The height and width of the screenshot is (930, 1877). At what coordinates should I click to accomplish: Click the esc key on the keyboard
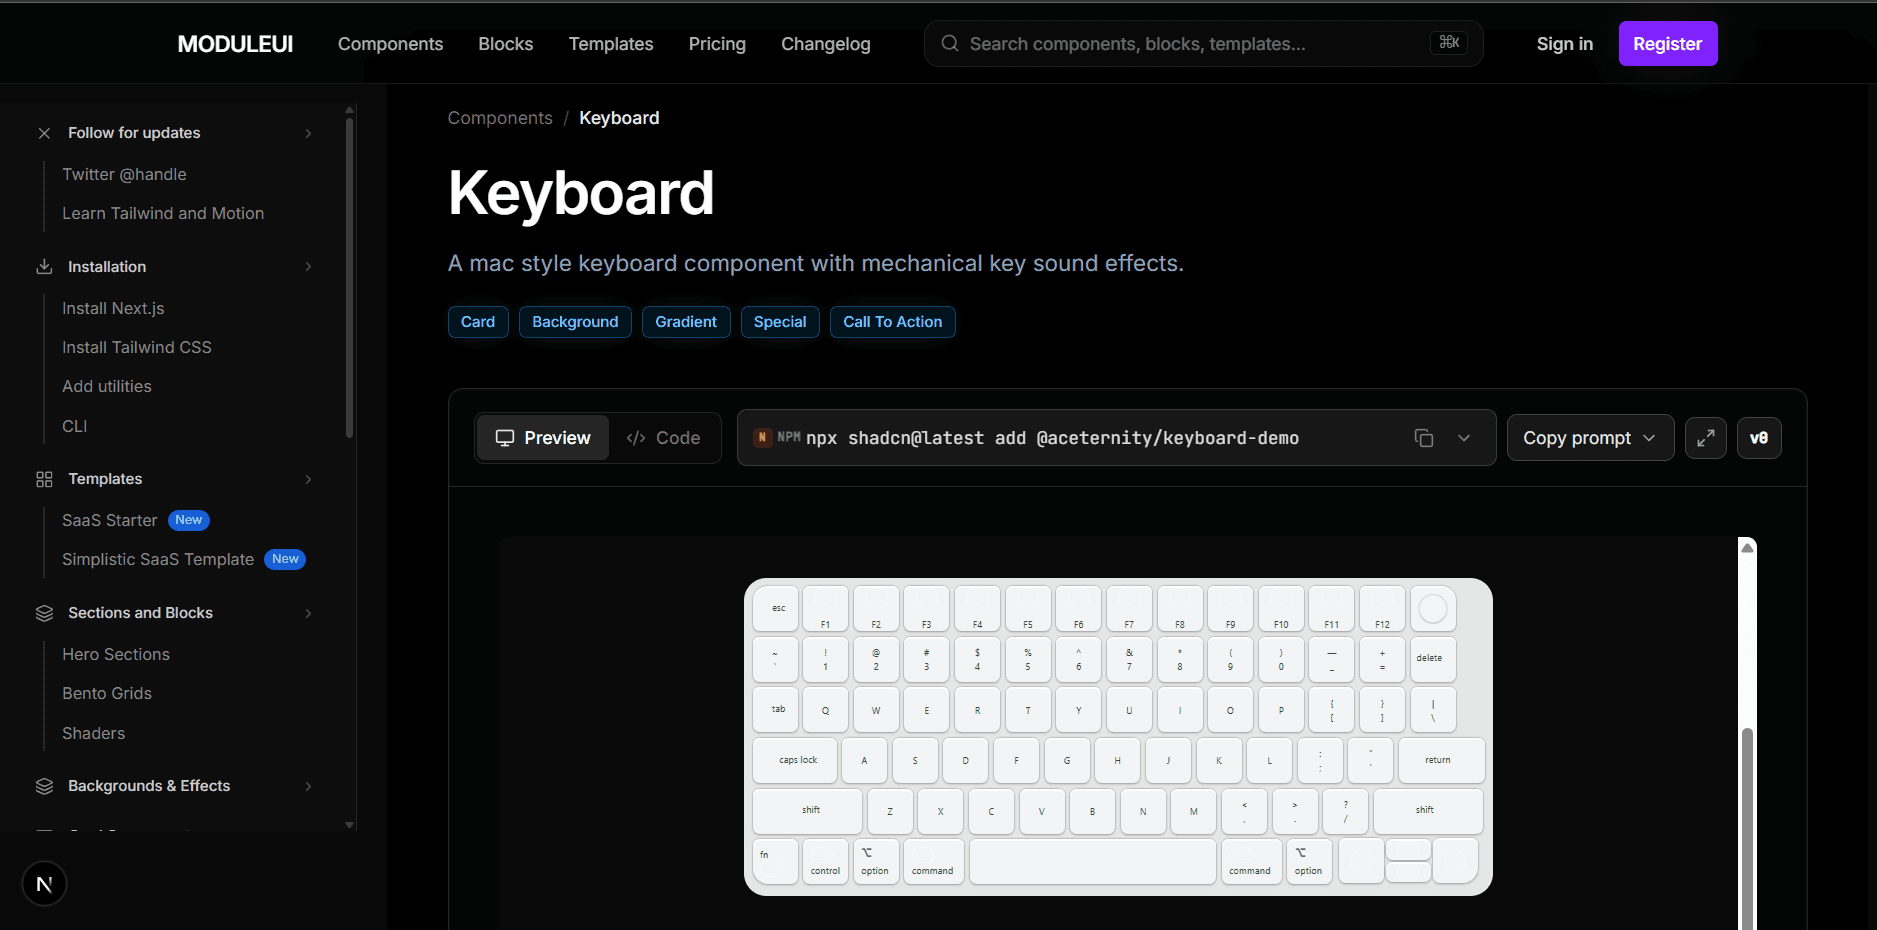776,608
